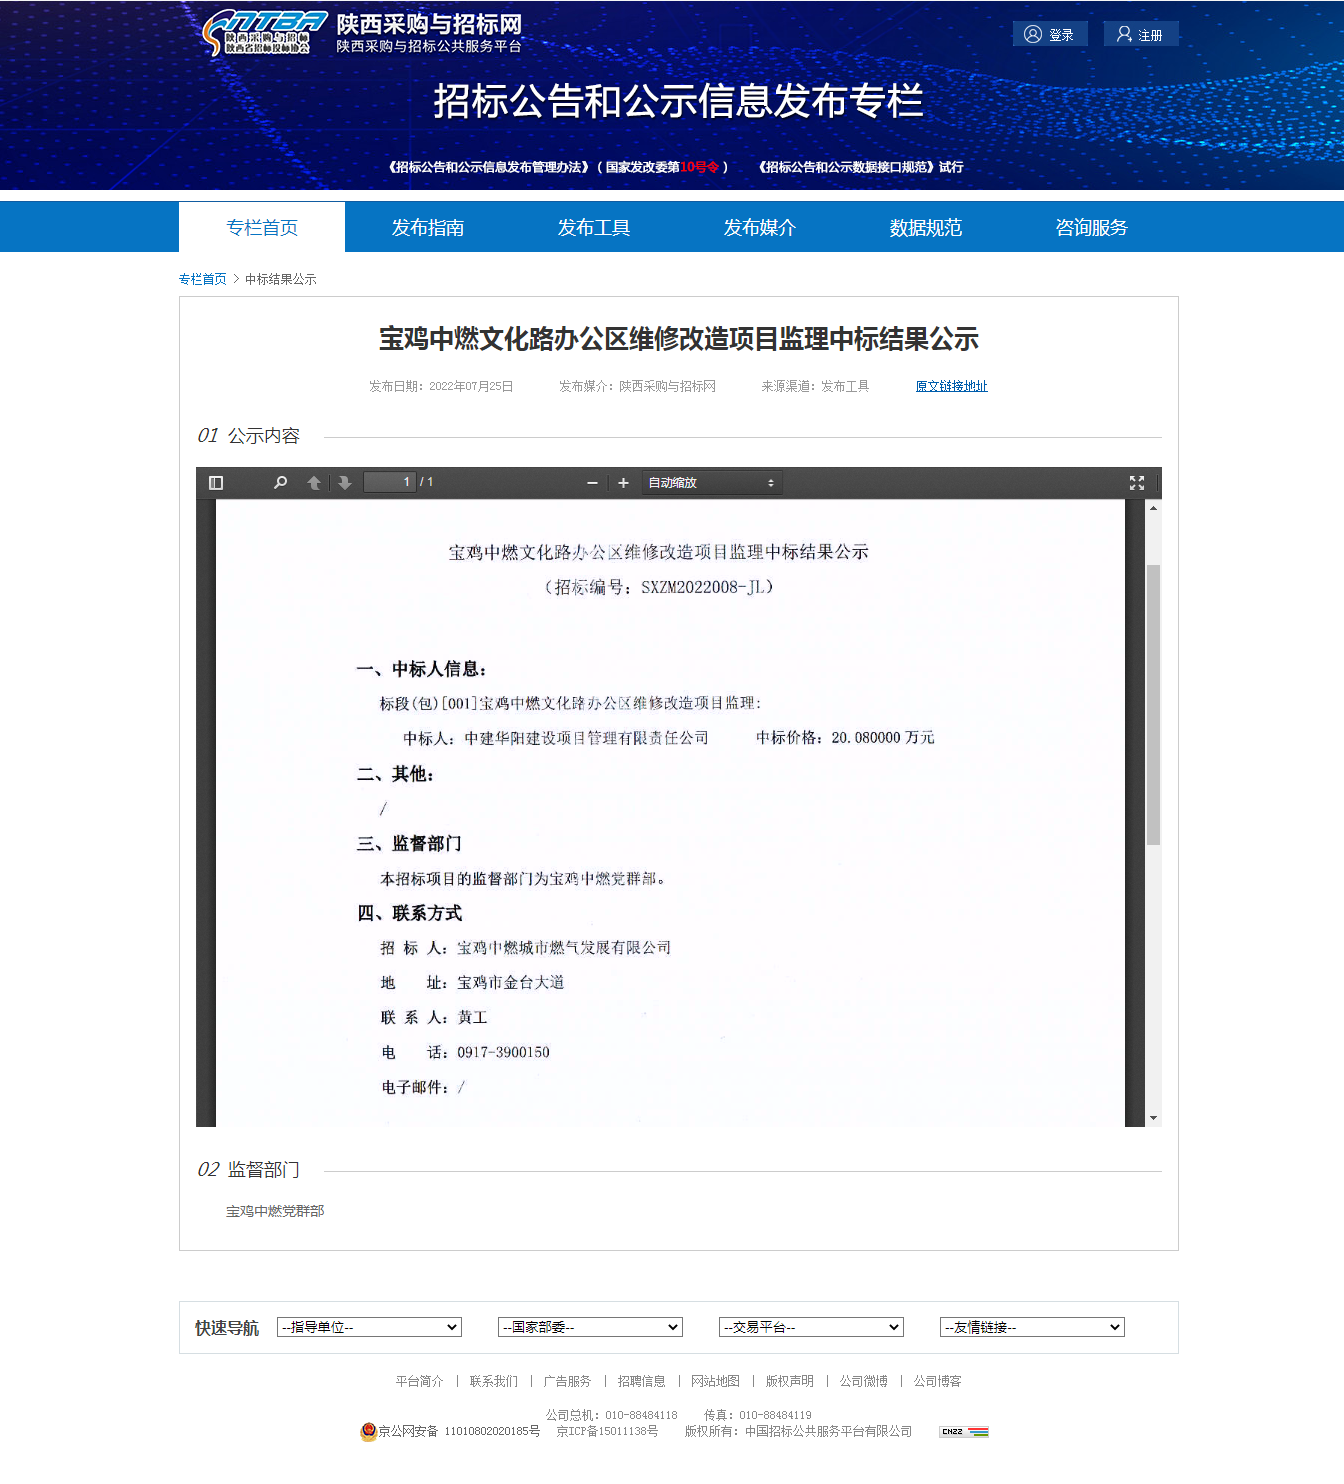Enter PDF presentation fullscreen mode
Screen dimensions: 1344x1484
click(x=1137, y=483)
